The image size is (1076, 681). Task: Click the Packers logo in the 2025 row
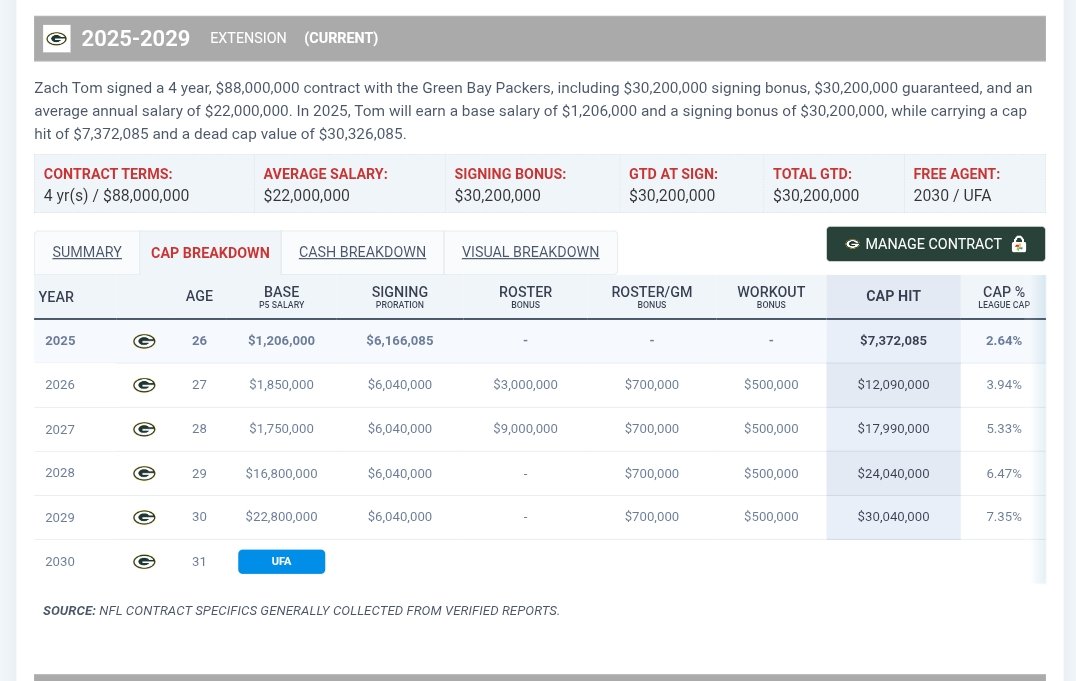pos(144,341)
